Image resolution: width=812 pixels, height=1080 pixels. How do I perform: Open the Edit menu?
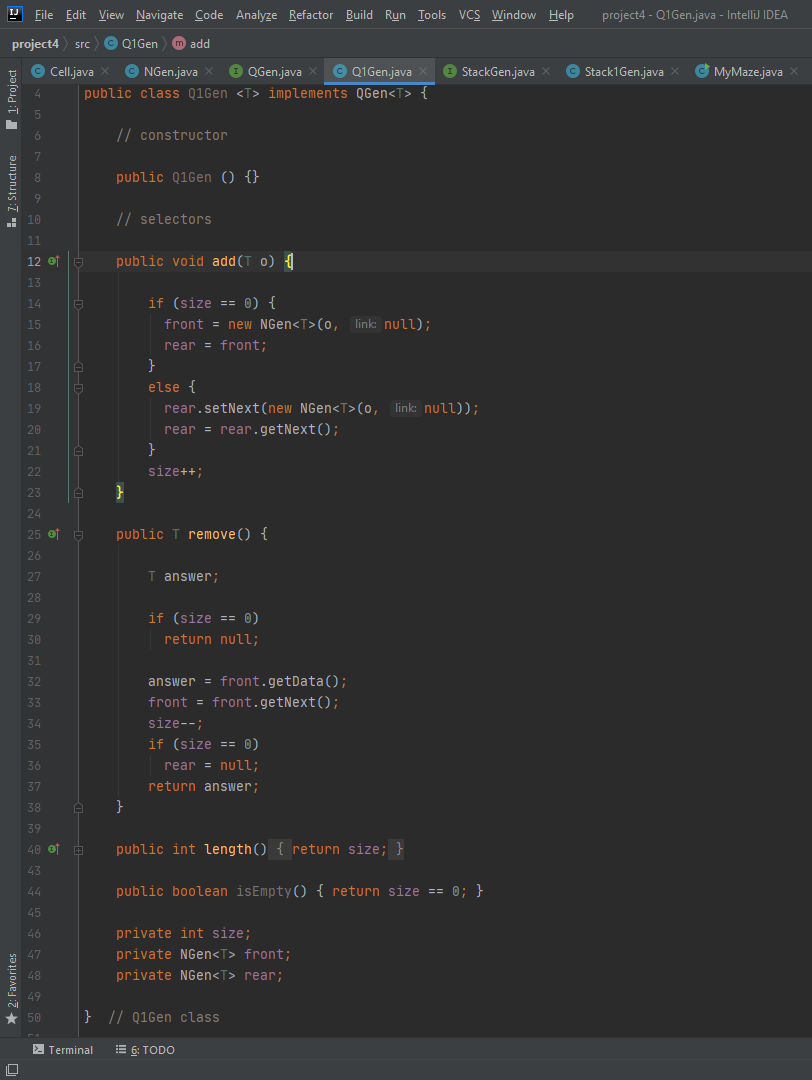[76, 14]
